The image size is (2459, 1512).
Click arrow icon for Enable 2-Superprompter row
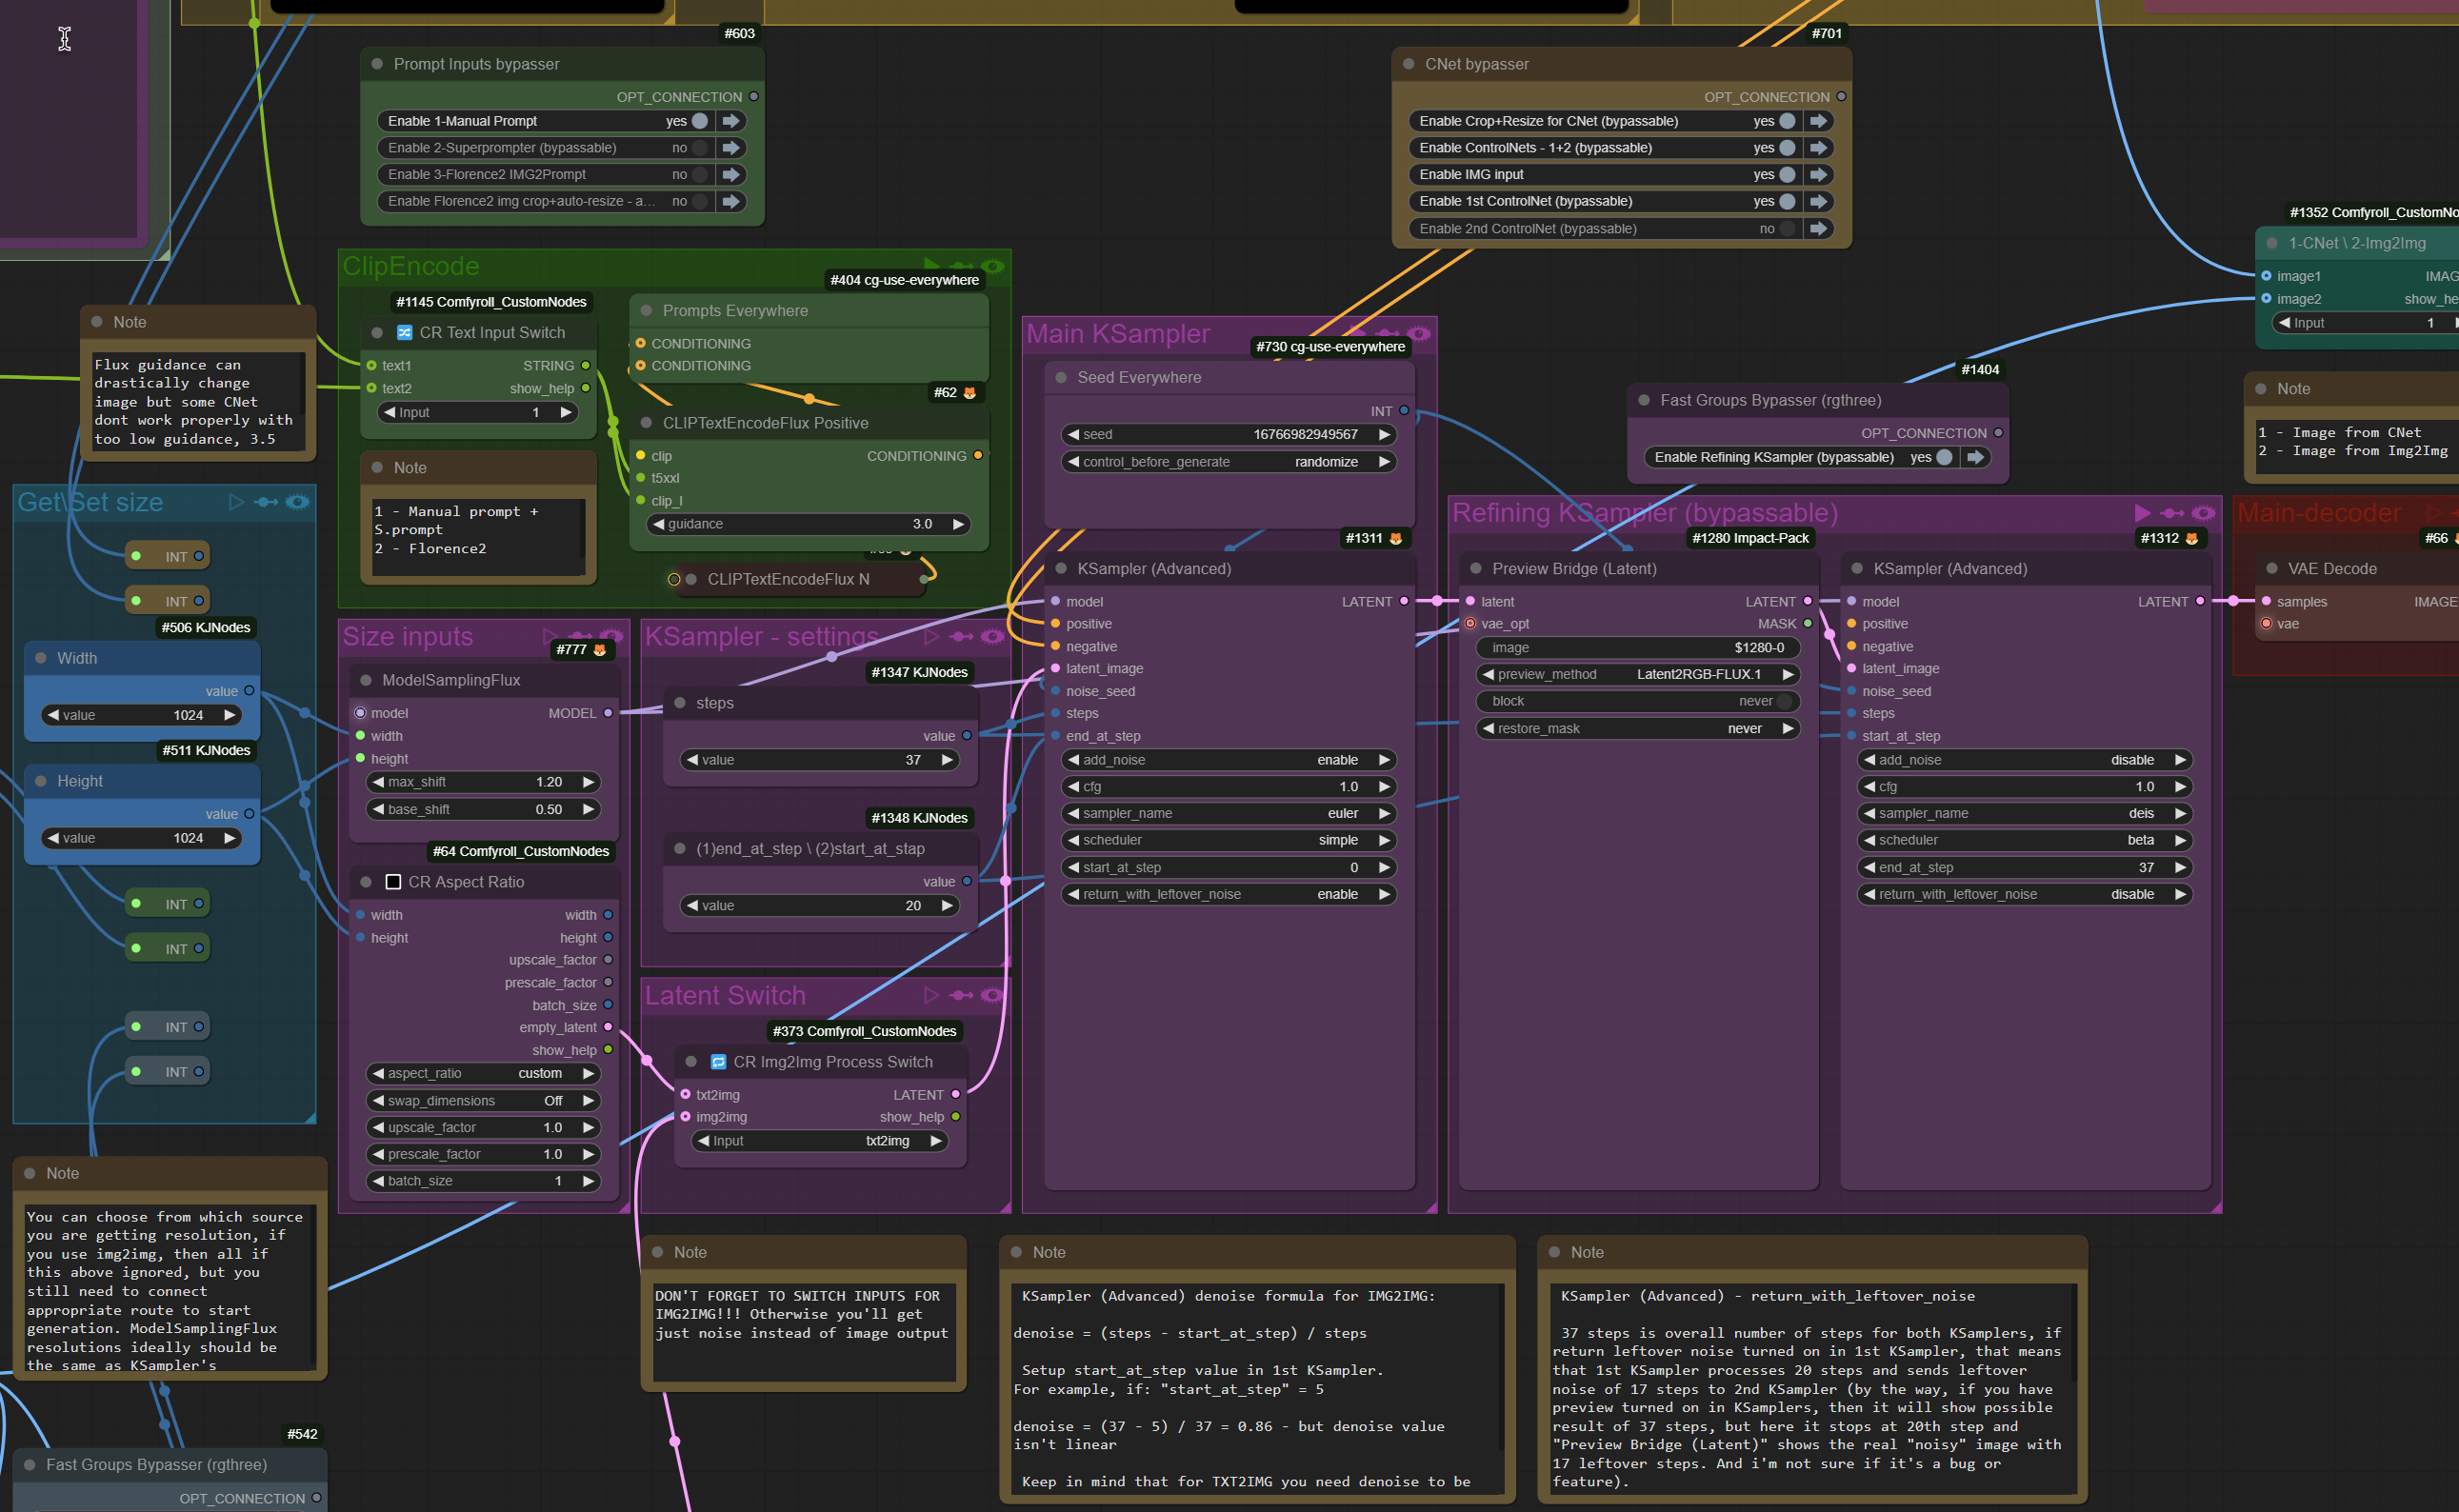coord(732,147)
